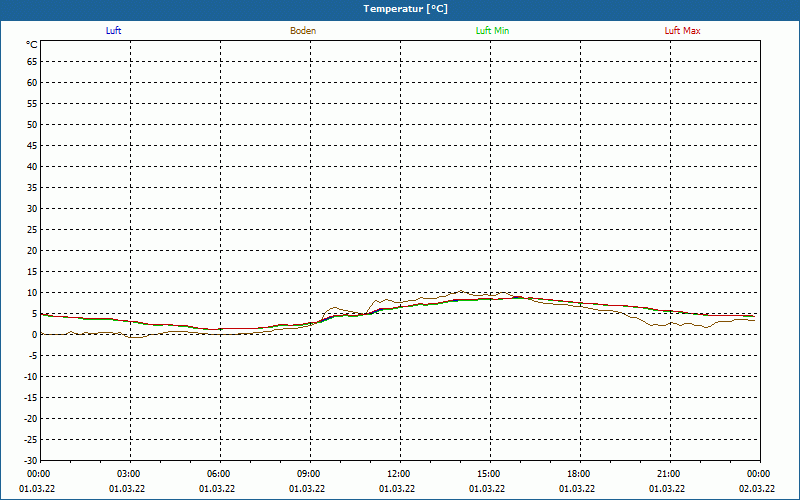Click the -15 value on the temperature axis
This screenshot has width=800, height=500.
[31, 397]
